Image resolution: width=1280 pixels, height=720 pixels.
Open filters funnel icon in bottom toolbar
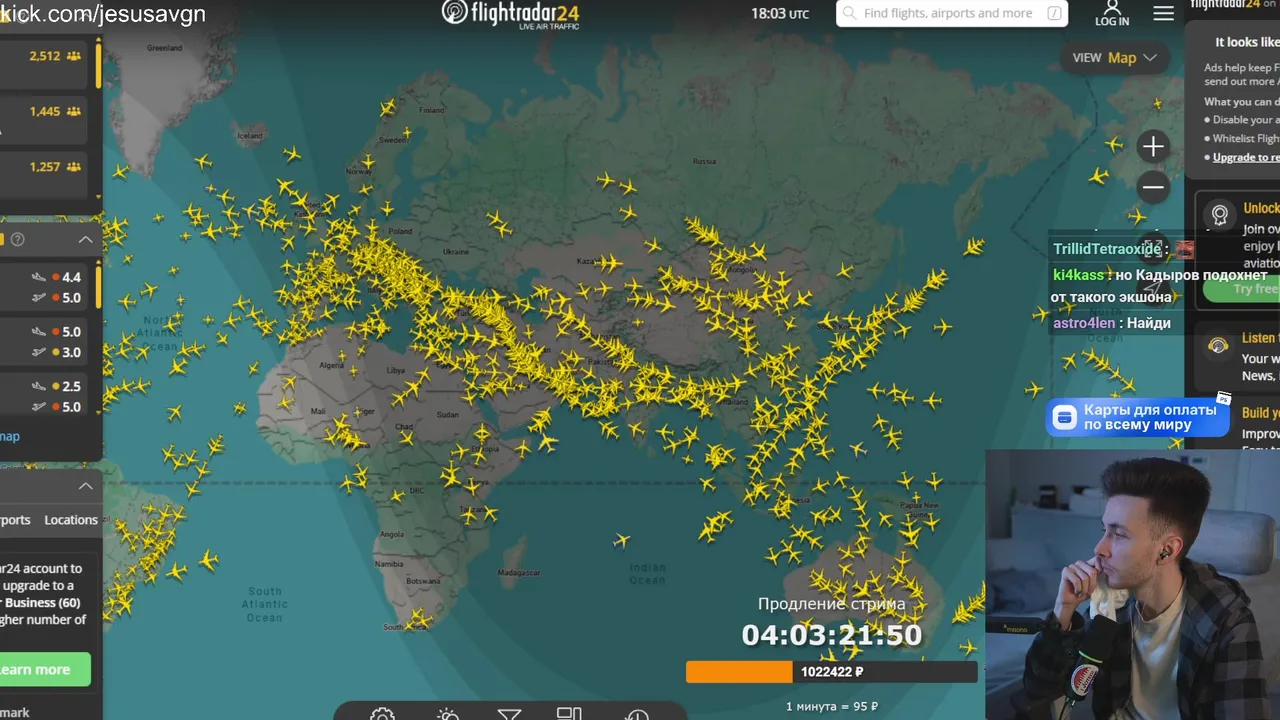[509, 714]
